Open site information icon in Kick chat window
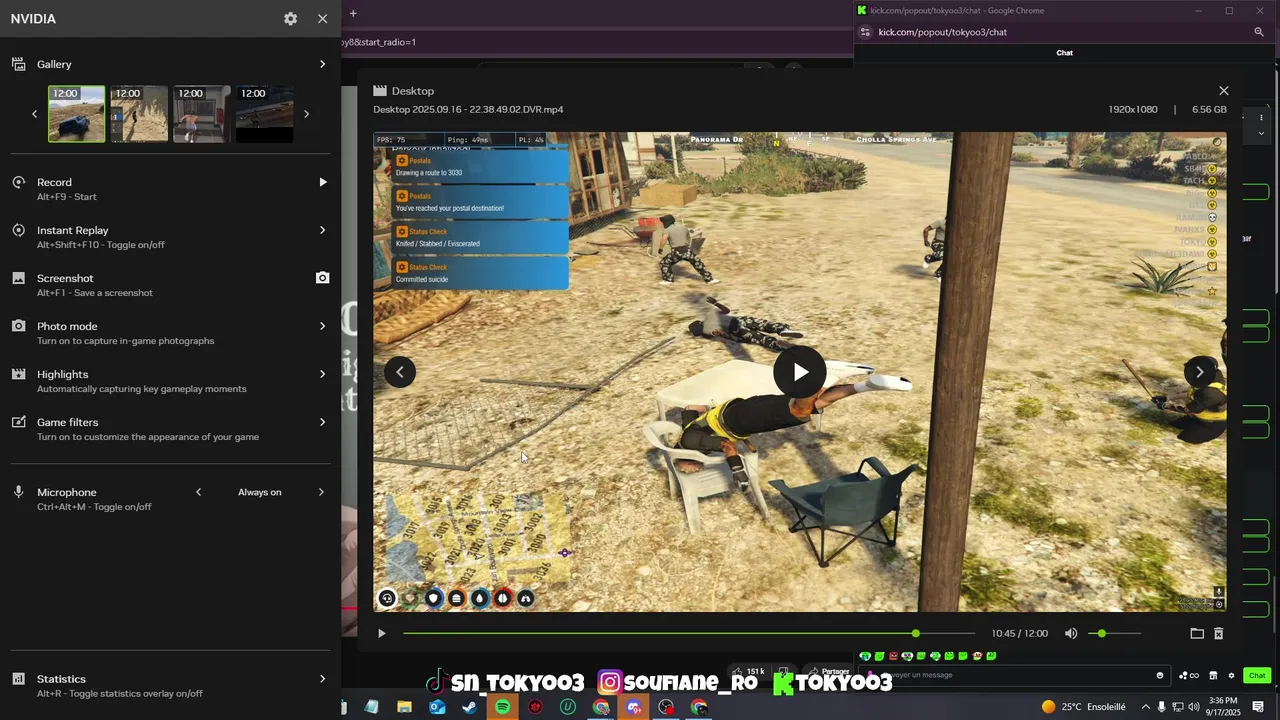 (865, 32)
